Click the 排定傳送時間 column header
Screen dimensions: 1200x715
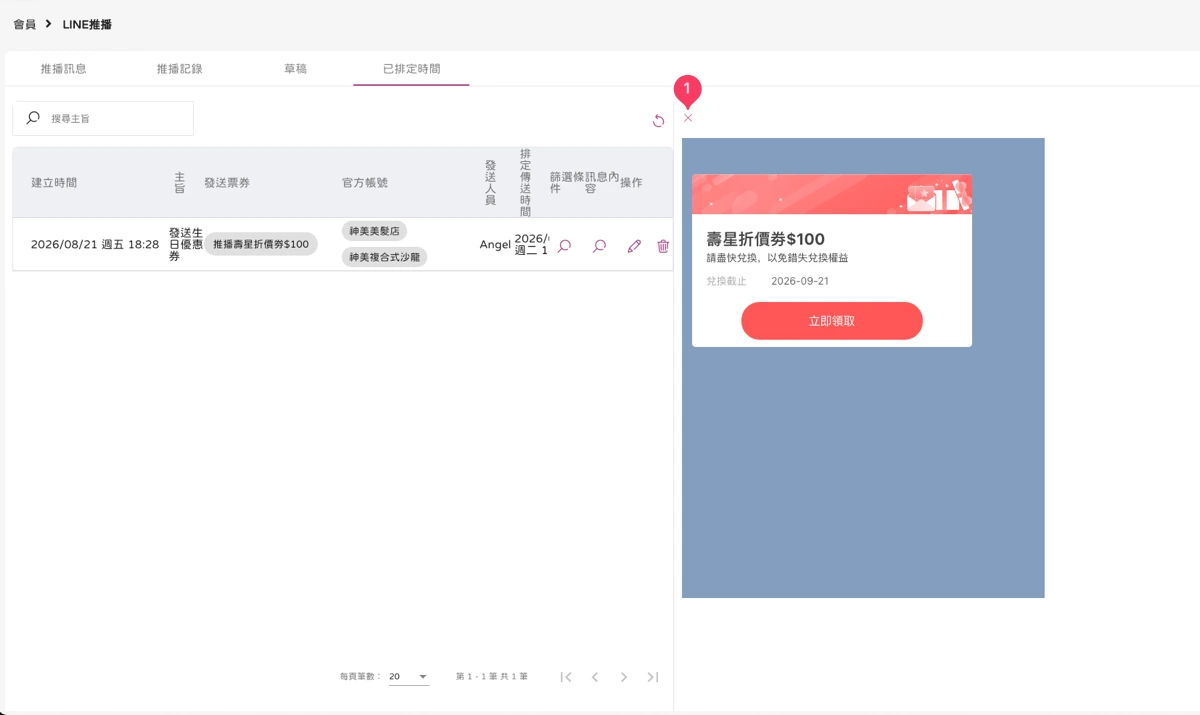[526, 182]
